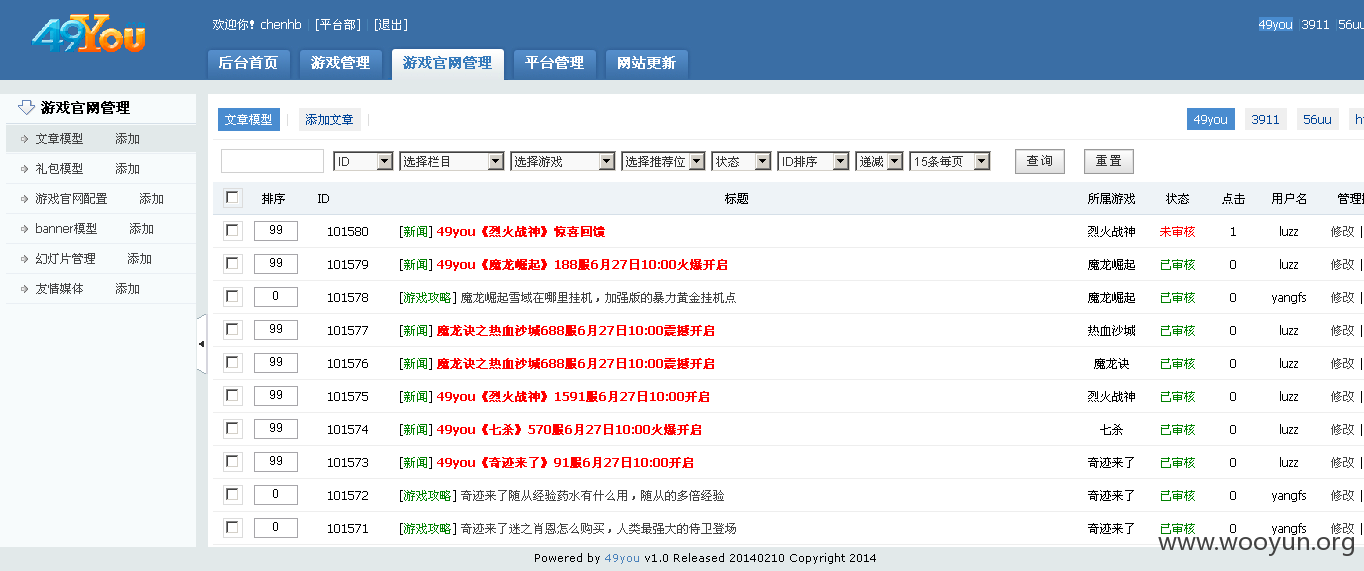The image size is (1364, 571).
Task: Open article 49you《七杀》570服 title
Action: (569, 429)
